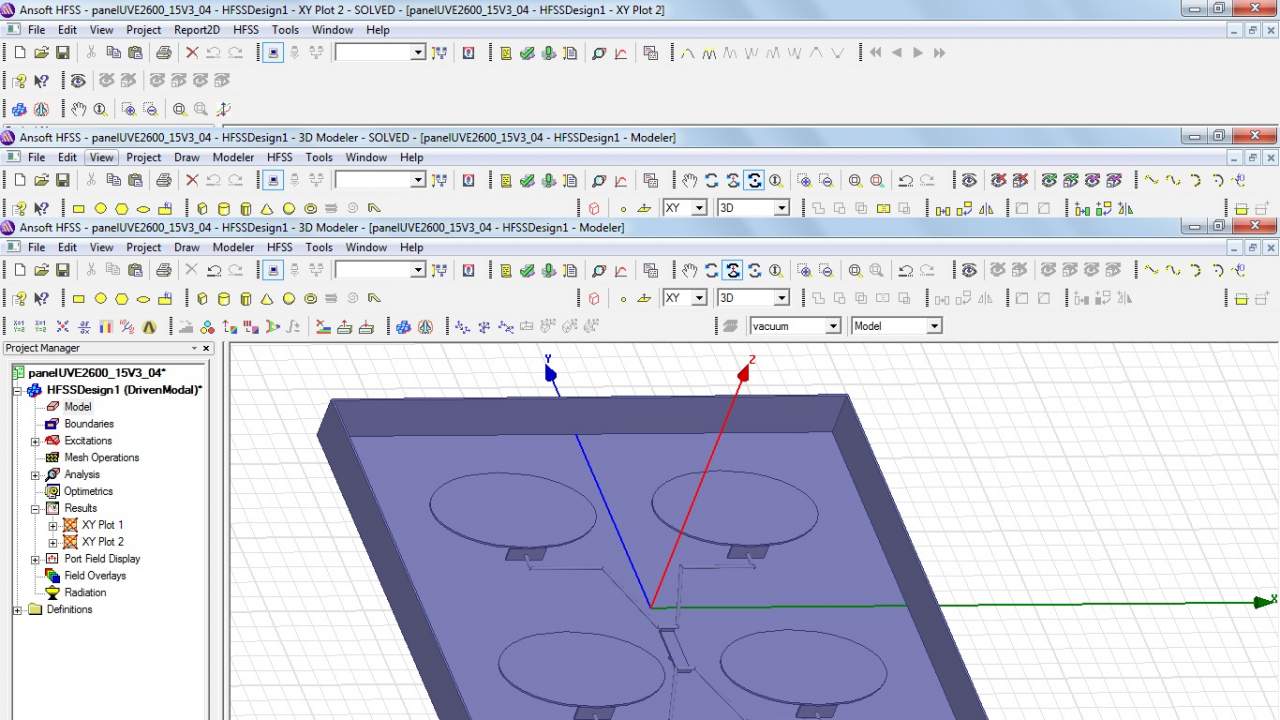The image size is (1280, 720).
Task: Print from the front window toolbar
Action: tap(163, 270)
